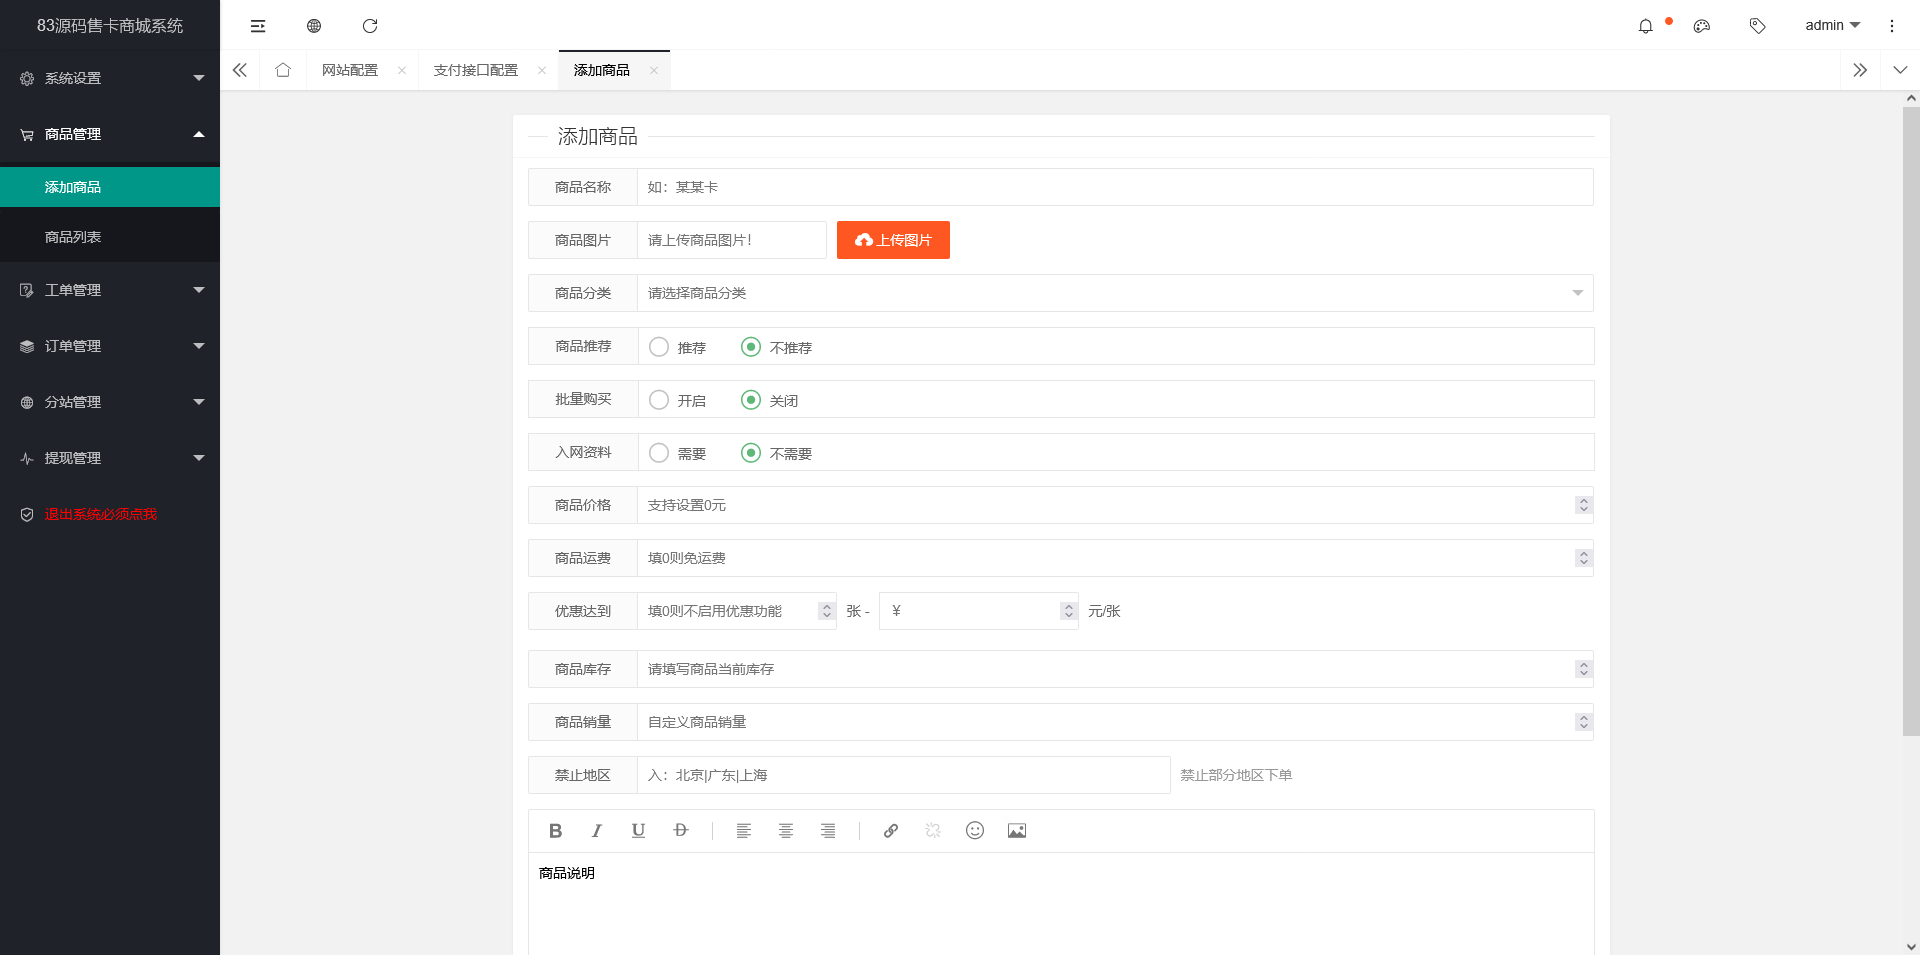Collapse the 商品管理 sidebar menu
The height and width of the screenshot is (955, 1920).
110,134
